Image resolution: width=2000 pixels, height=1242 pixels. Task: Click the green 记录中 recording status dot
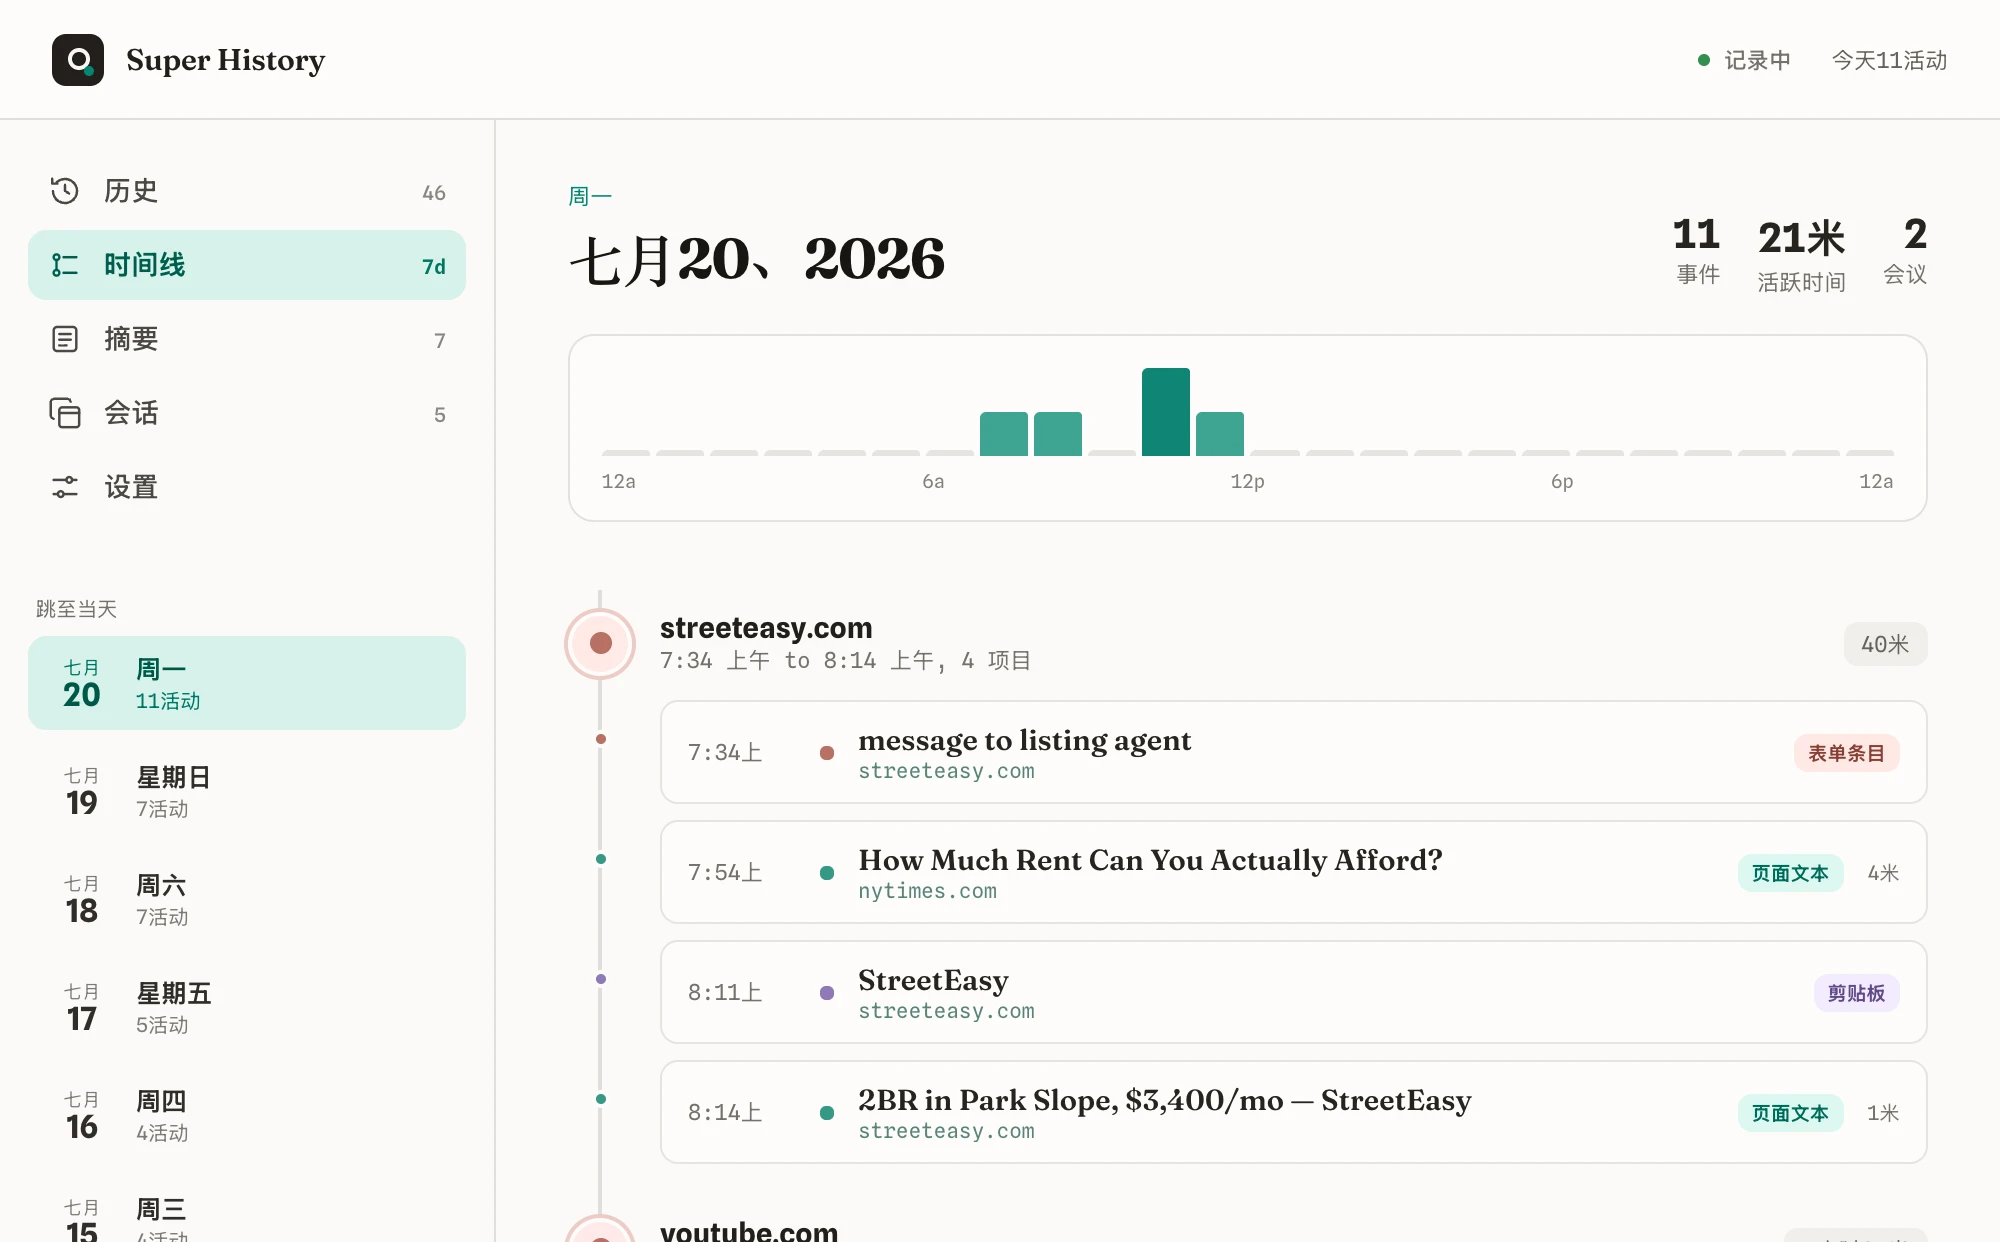[x=1704, y=60]
